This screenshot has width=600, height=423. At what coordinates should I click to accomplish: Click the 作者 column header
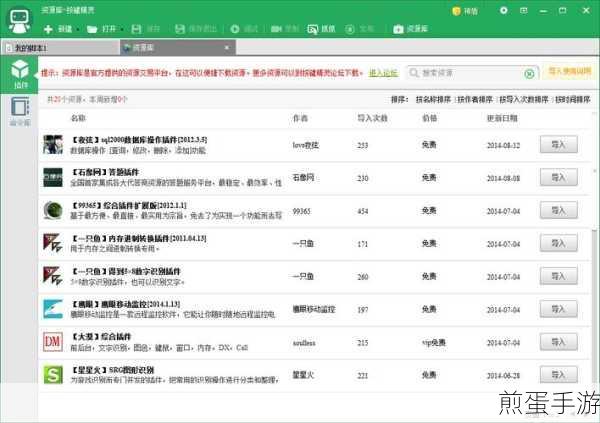coord(300,118)
